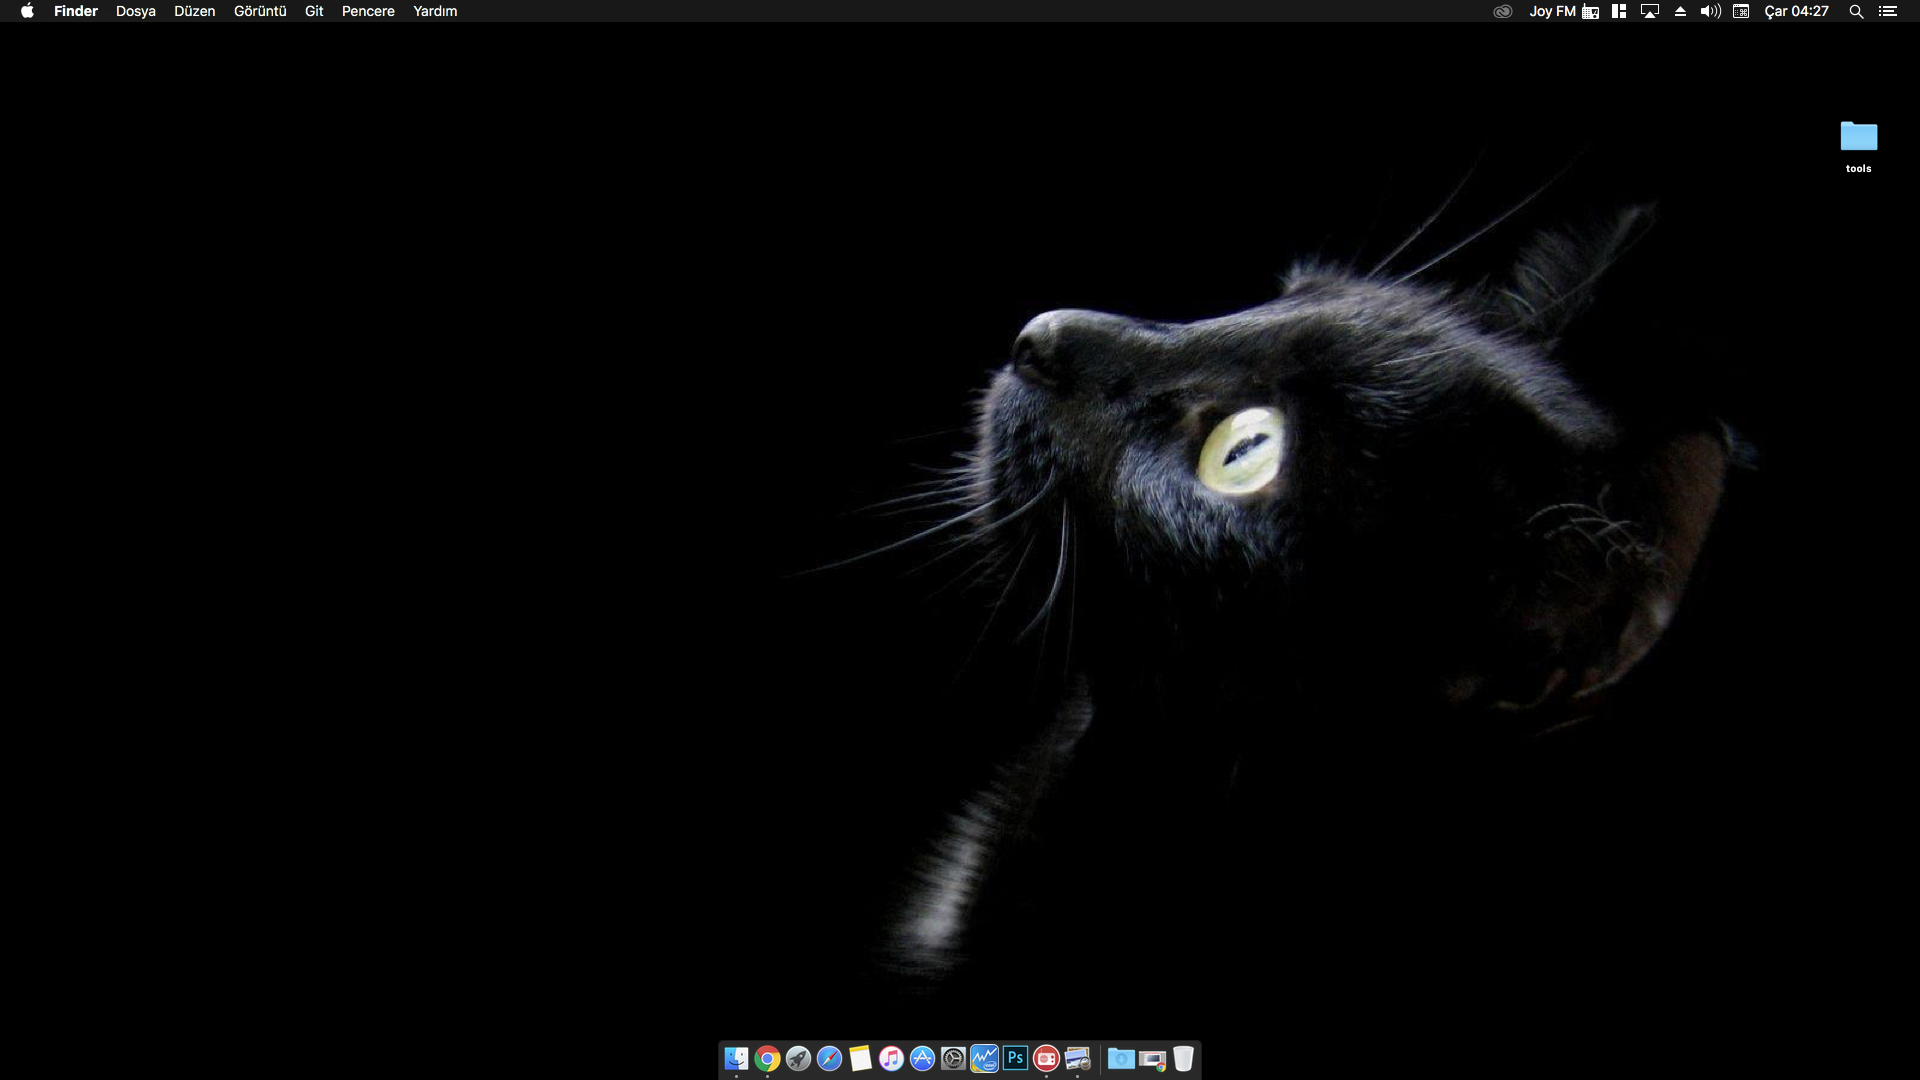
Task: Open iTunes music app in dock
Action: 891,1058
